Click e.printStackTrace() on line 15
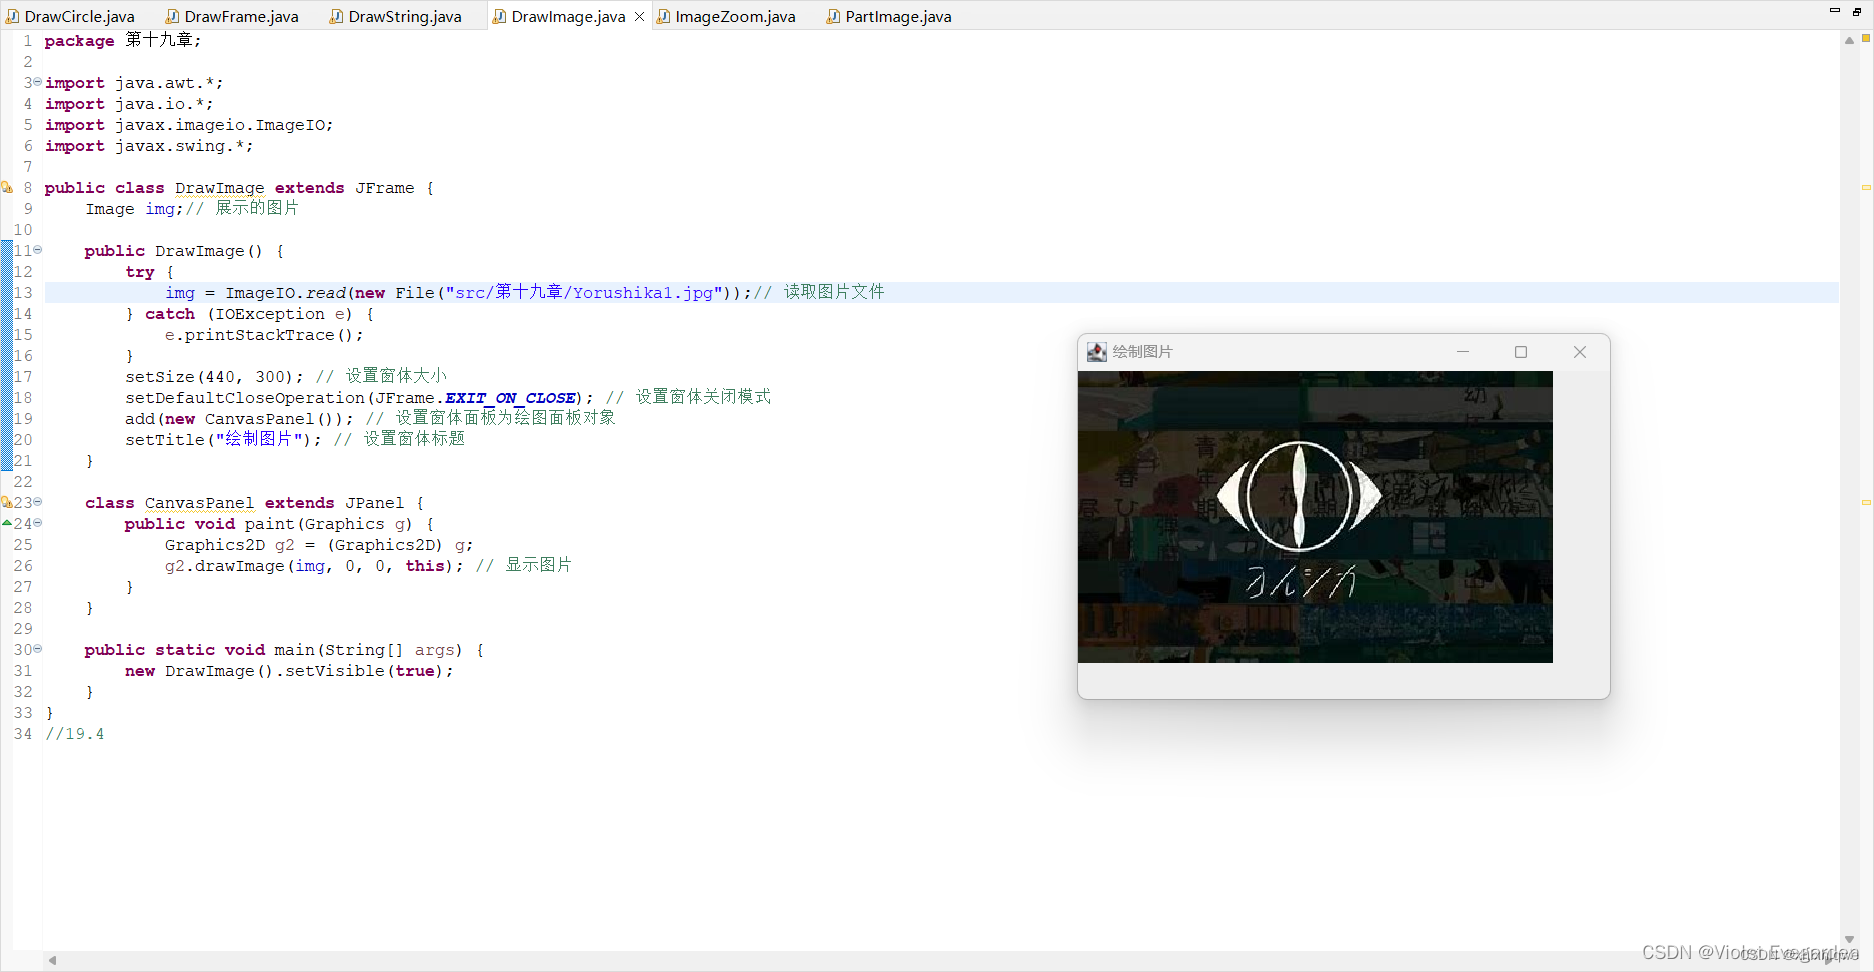This screenshot has height=972, width=1874. (264, 335)
